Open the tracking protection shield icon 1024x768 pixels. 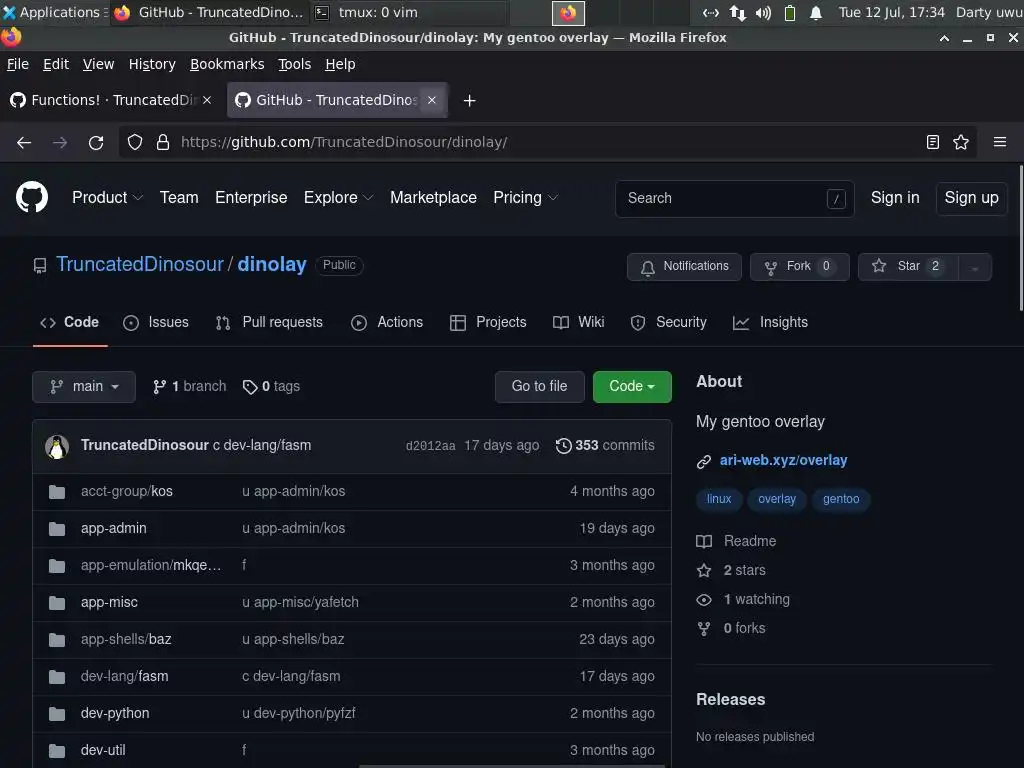135,142
